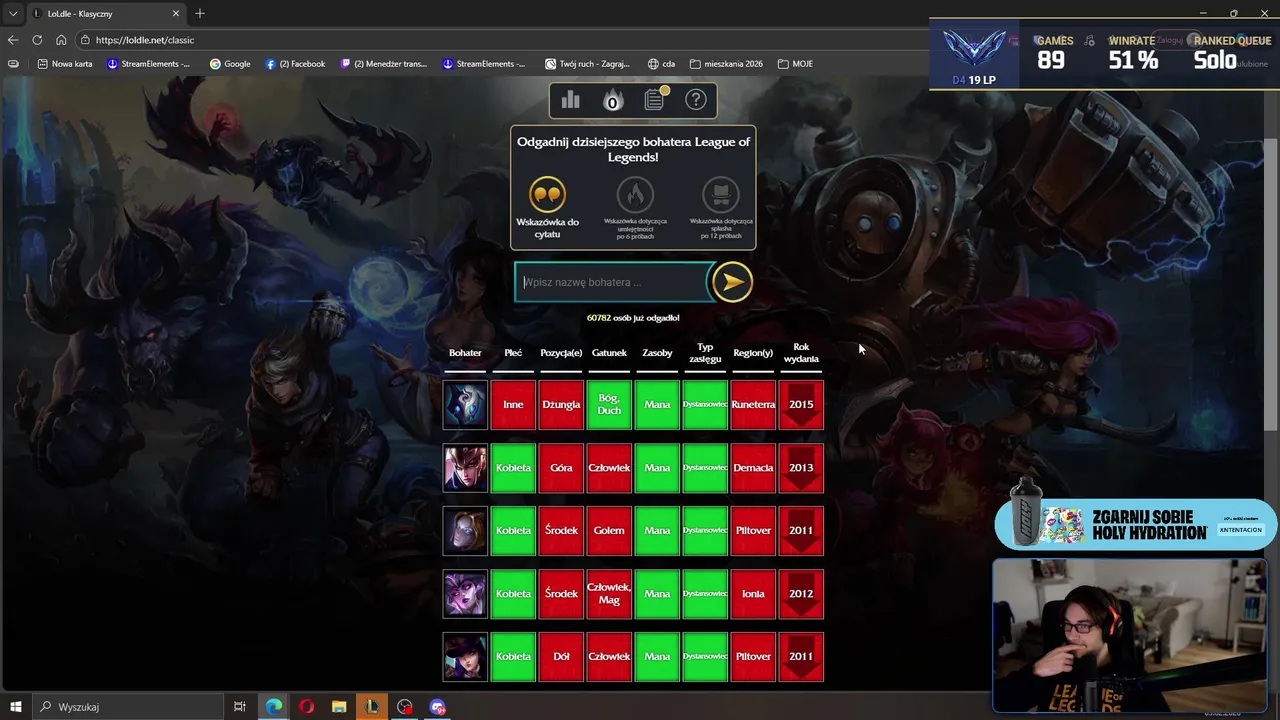
Task: Click the Pozycja(e) column header
Action: pyautogui.click(x=561, y=353)
